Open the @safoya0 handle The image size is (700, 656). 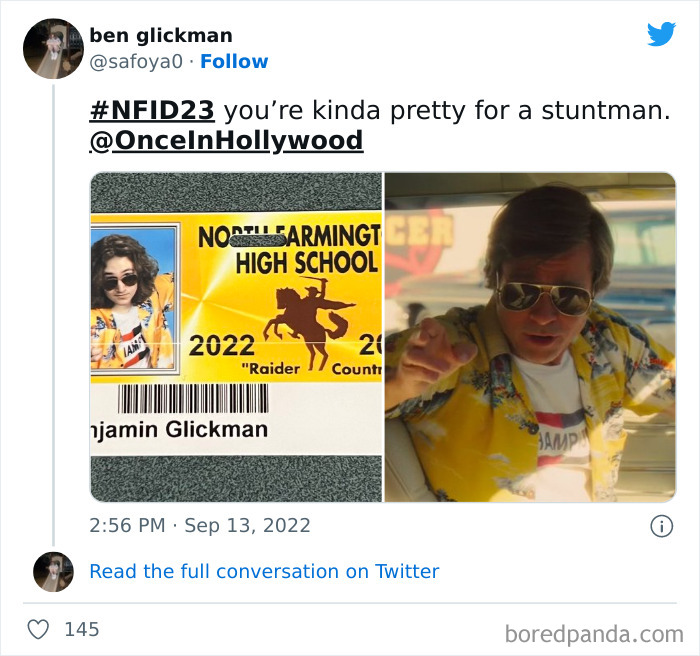pyautogui.click(x=136, y=62)
